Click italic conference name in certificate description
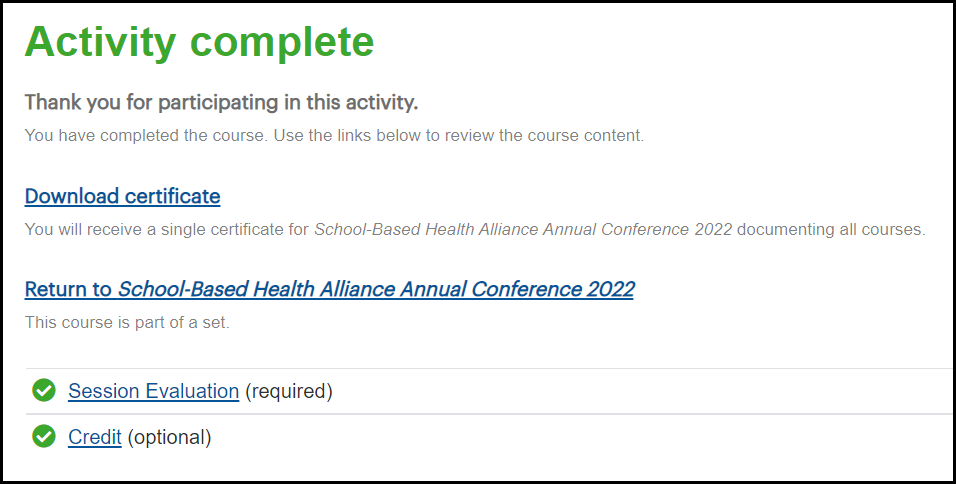Image resolution: width=956 pixels, height=484 pixels. click(x=523, y=229)
